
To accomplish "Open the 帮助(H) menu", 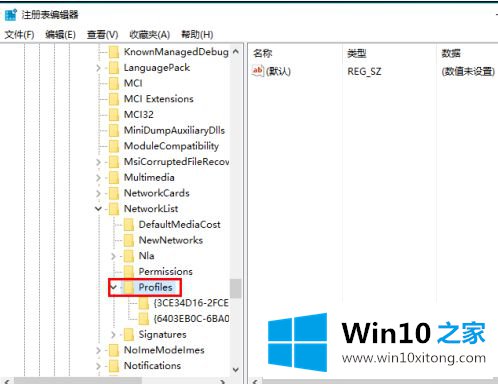I will [197, 35].
